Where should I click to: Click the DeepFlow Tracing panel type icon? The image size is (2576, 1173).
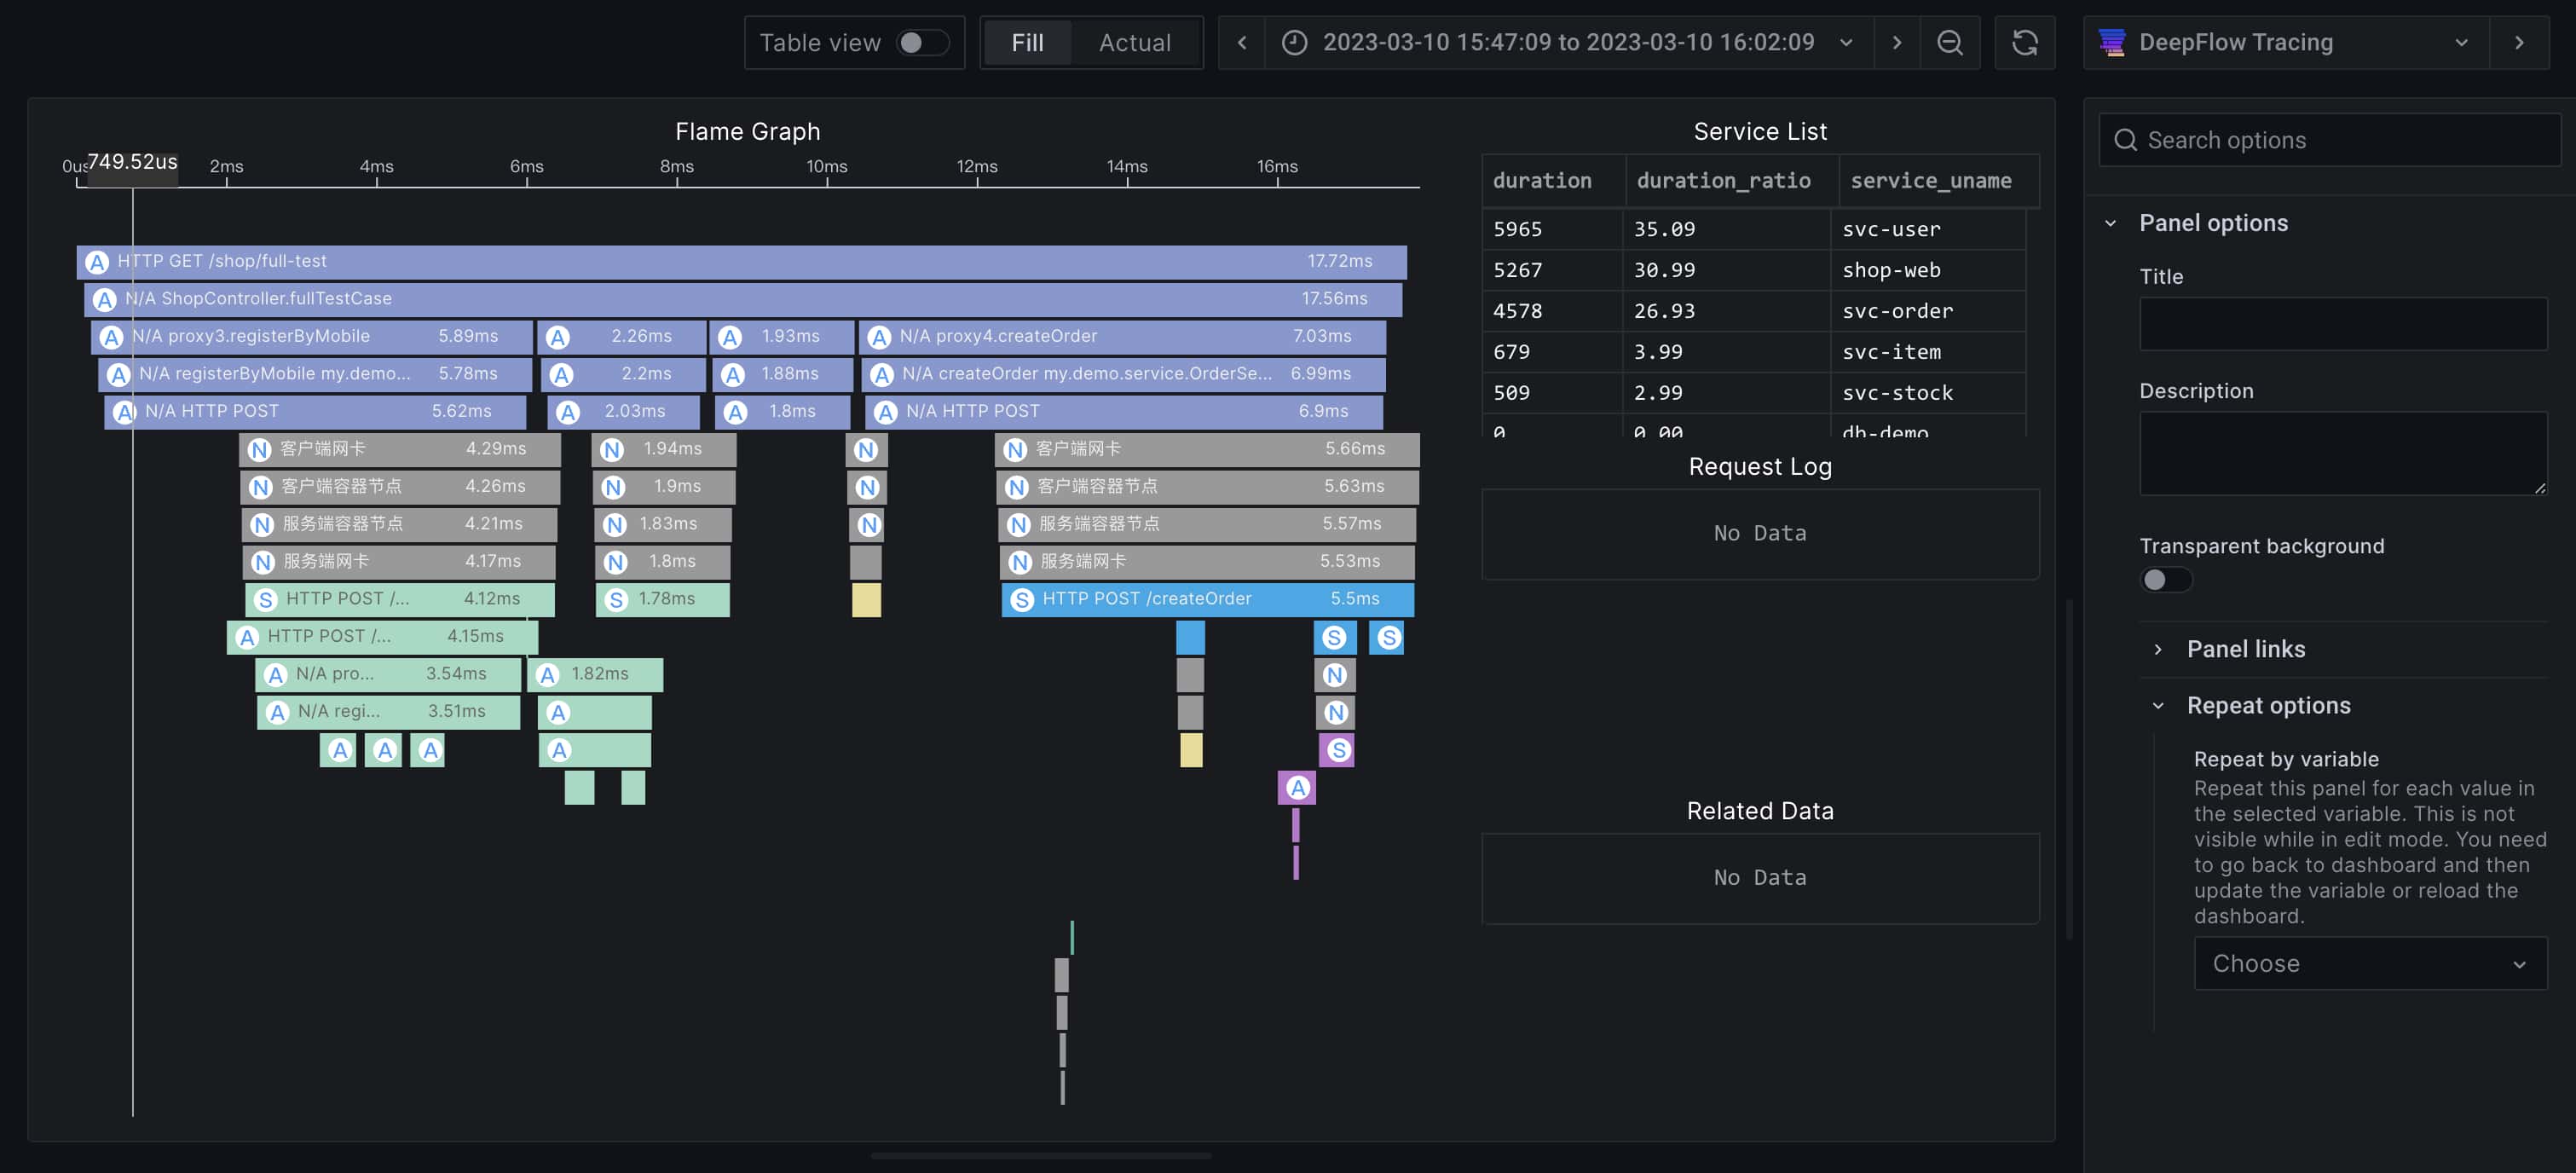(x=2112, y=42)
